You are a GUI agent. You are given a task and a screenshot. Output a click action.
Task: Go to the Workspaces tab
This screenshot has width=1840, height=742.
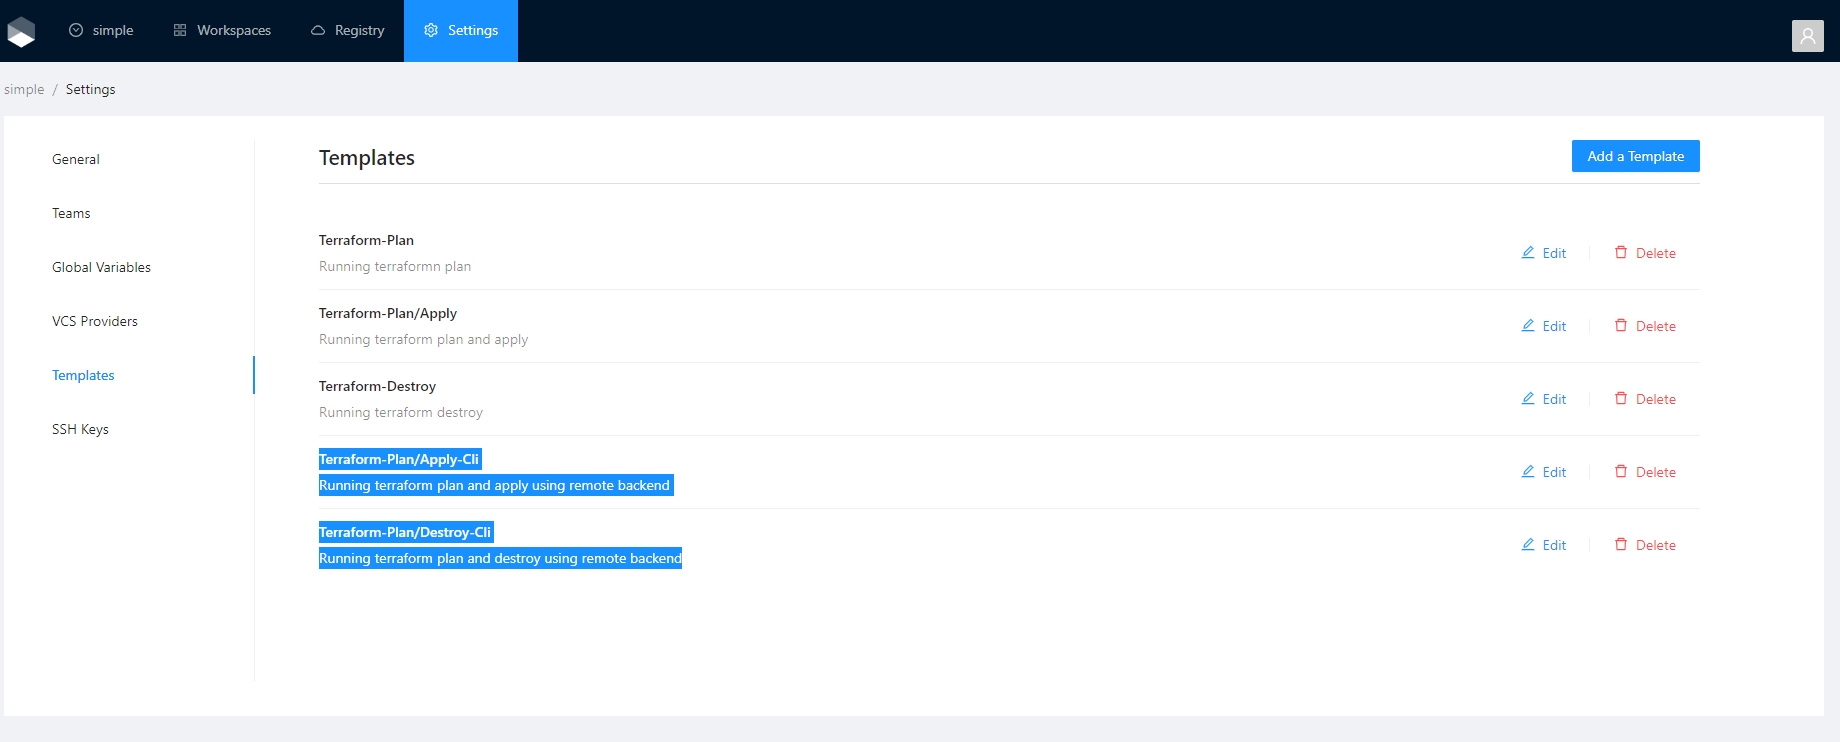click(x=222, y=31)
